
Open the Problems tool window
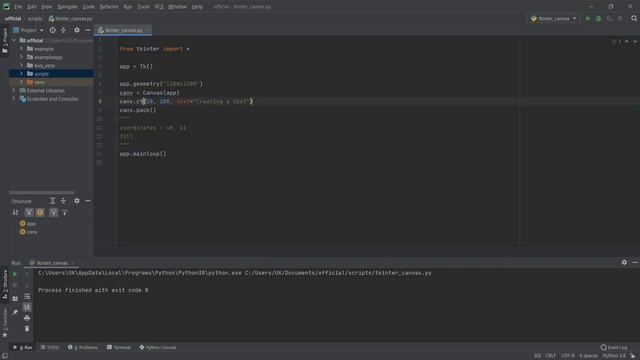(x=83, y=347)
